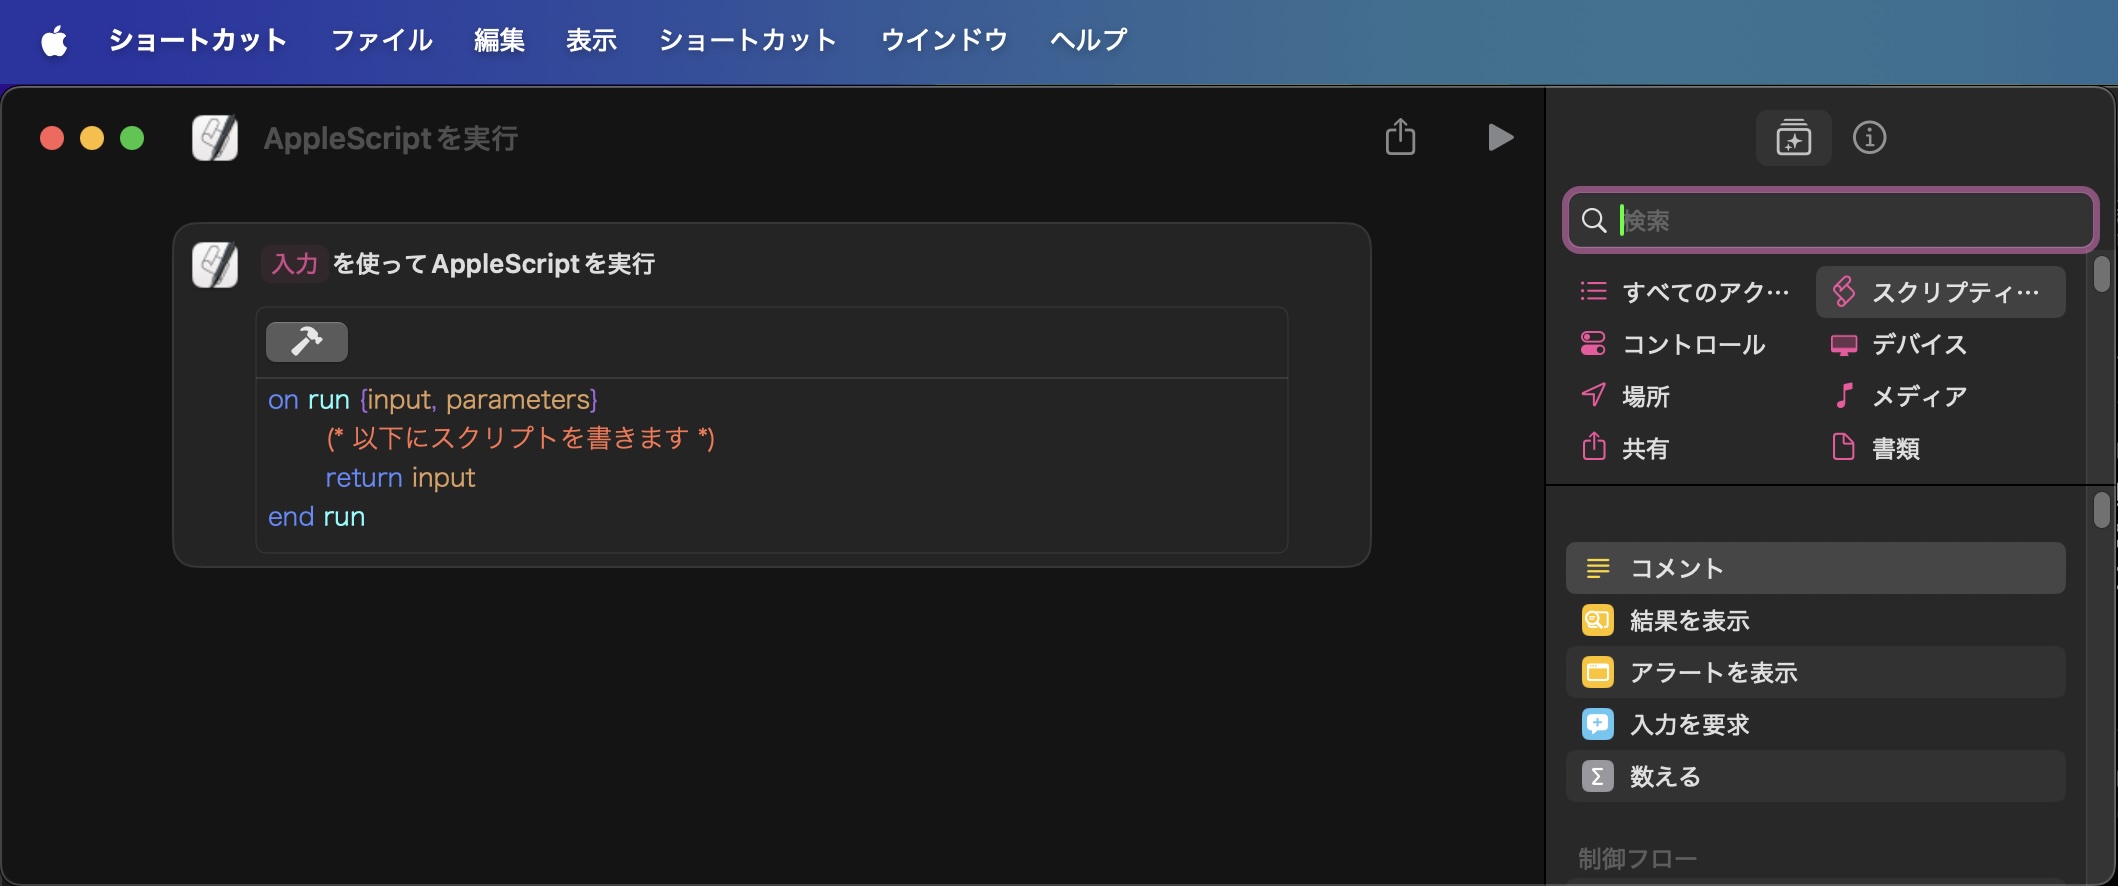Open the 編集 menu
This screenshot has height=886, width=2118.
pos(499,40)
